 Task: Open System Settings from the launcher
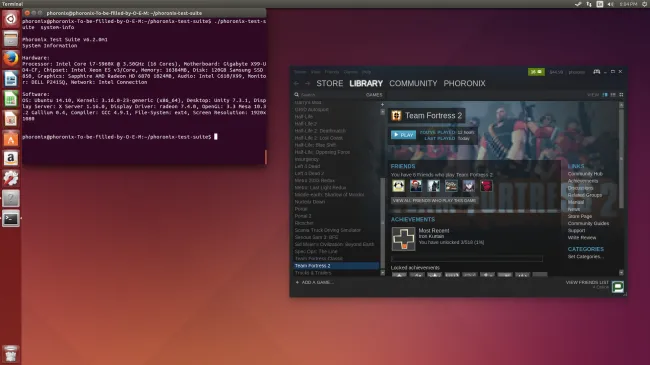coord(11,178)
